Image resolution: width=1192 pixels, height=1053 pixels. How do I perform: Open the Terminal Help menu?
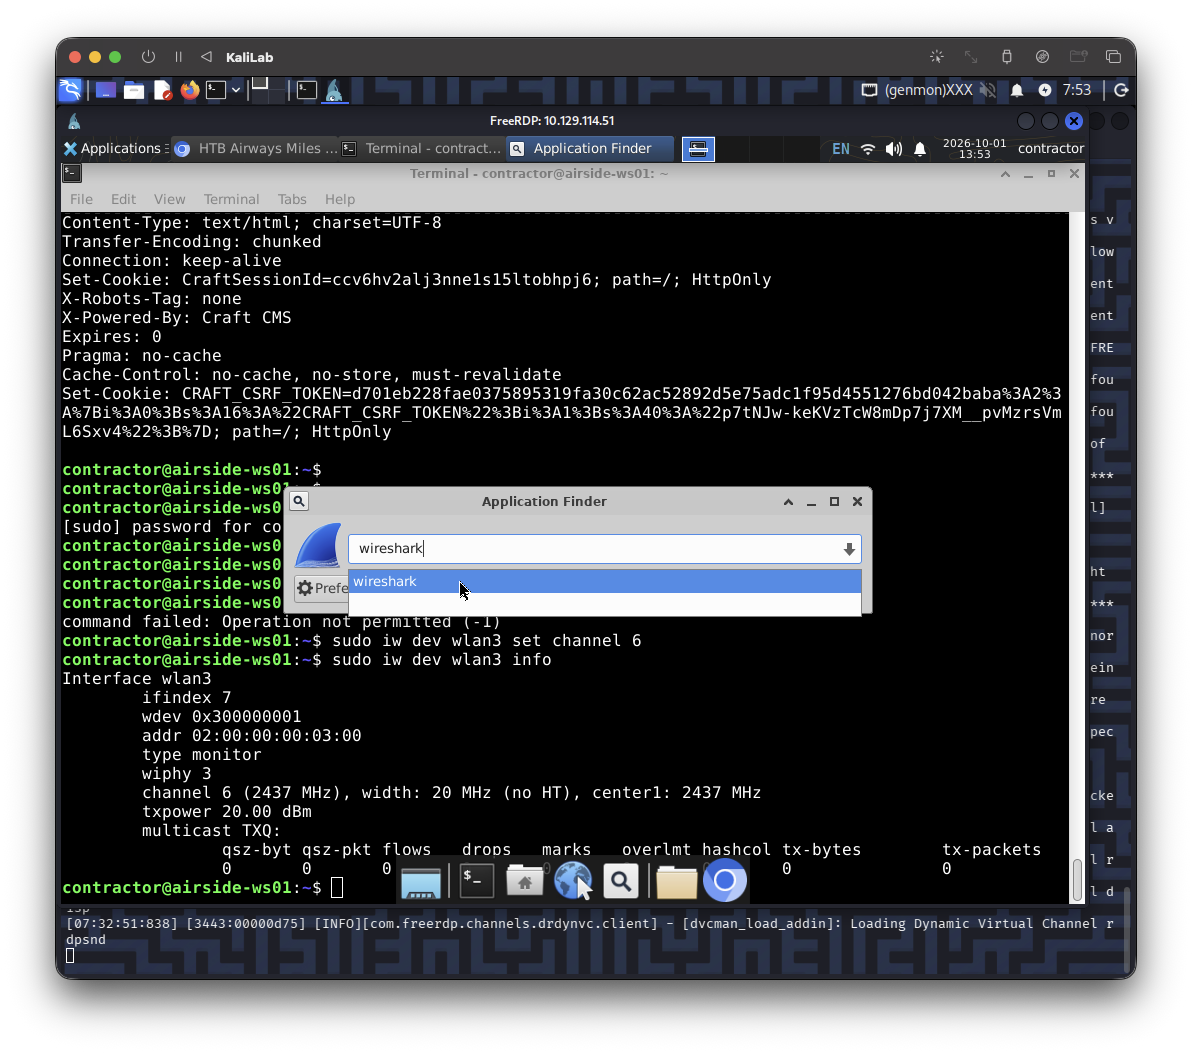coord(340,199)
